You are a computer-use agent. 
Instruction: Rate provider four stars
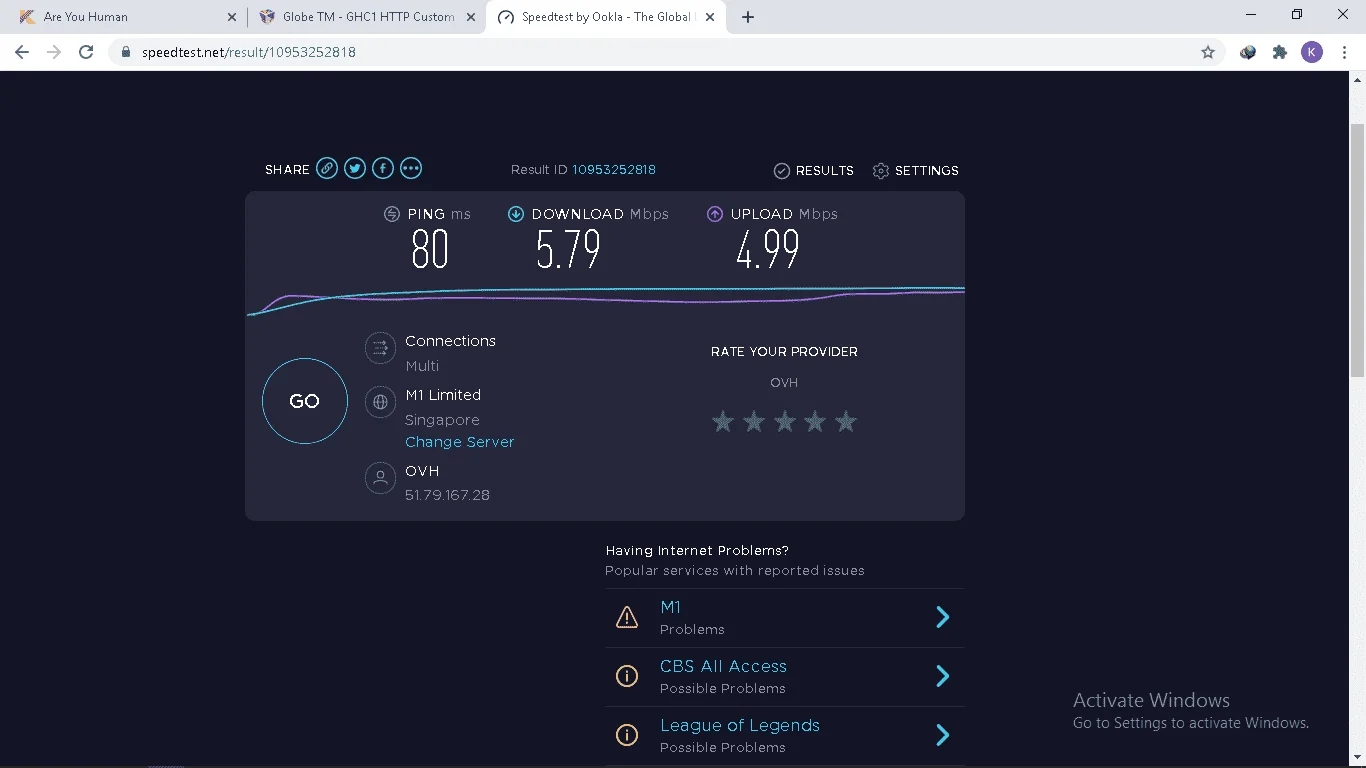coord(815,421)
